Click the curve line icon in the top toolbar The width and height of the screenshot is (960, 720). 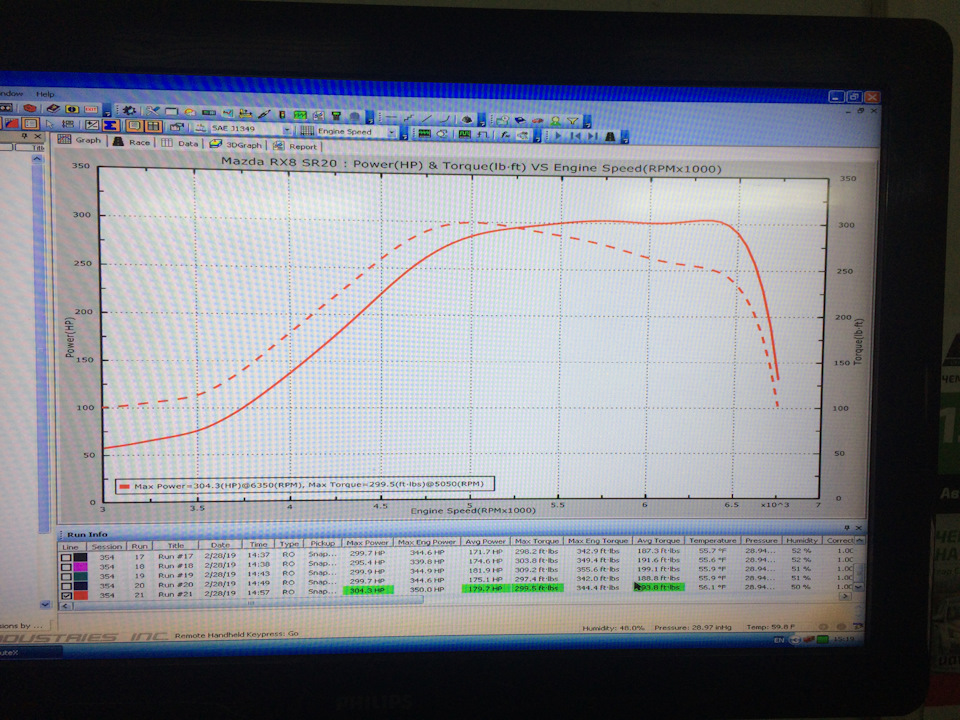coord(445,119)
